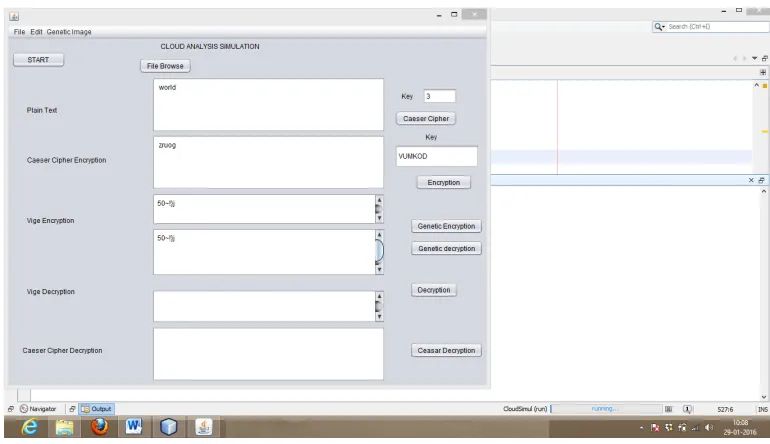Click down arrow of first Vige Encryption scrollbar
This screenshot has height=444, width=770.
tap(379, 218)
